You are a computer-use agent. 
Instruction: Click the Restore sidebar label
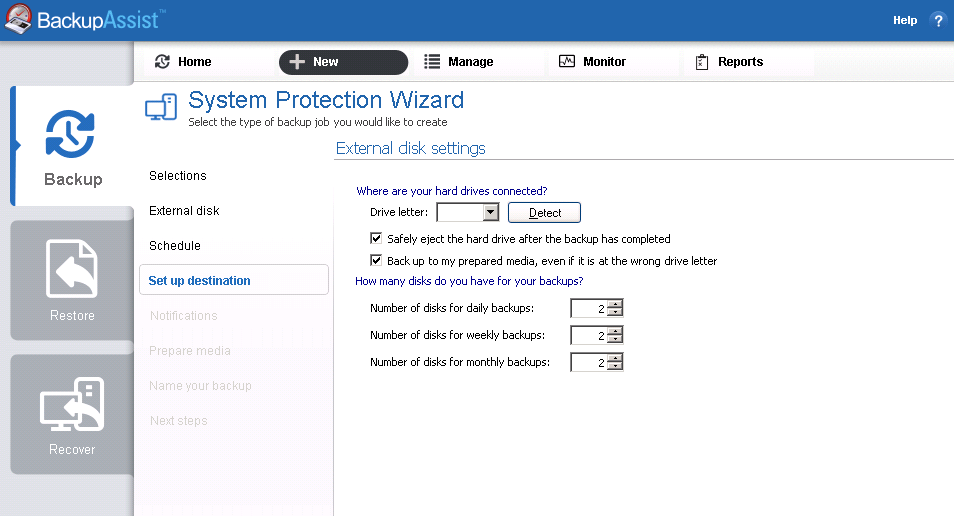[72, 315]
